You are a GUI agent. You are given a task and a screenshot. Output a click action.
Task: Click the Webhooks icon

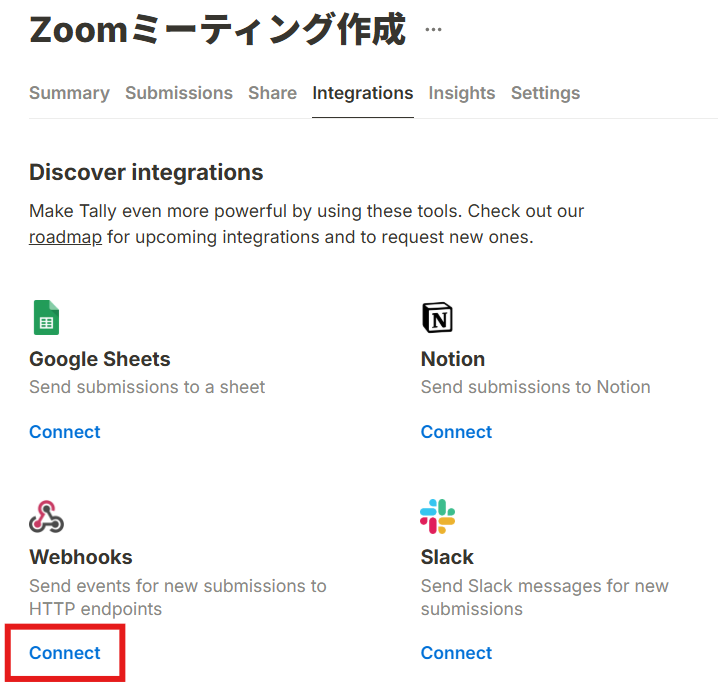(46, 516)
